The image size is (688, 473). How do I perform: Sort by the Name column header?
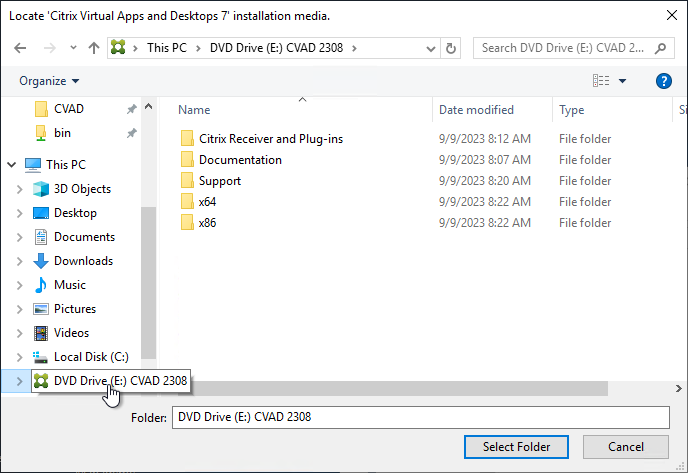tap(194, 110)
